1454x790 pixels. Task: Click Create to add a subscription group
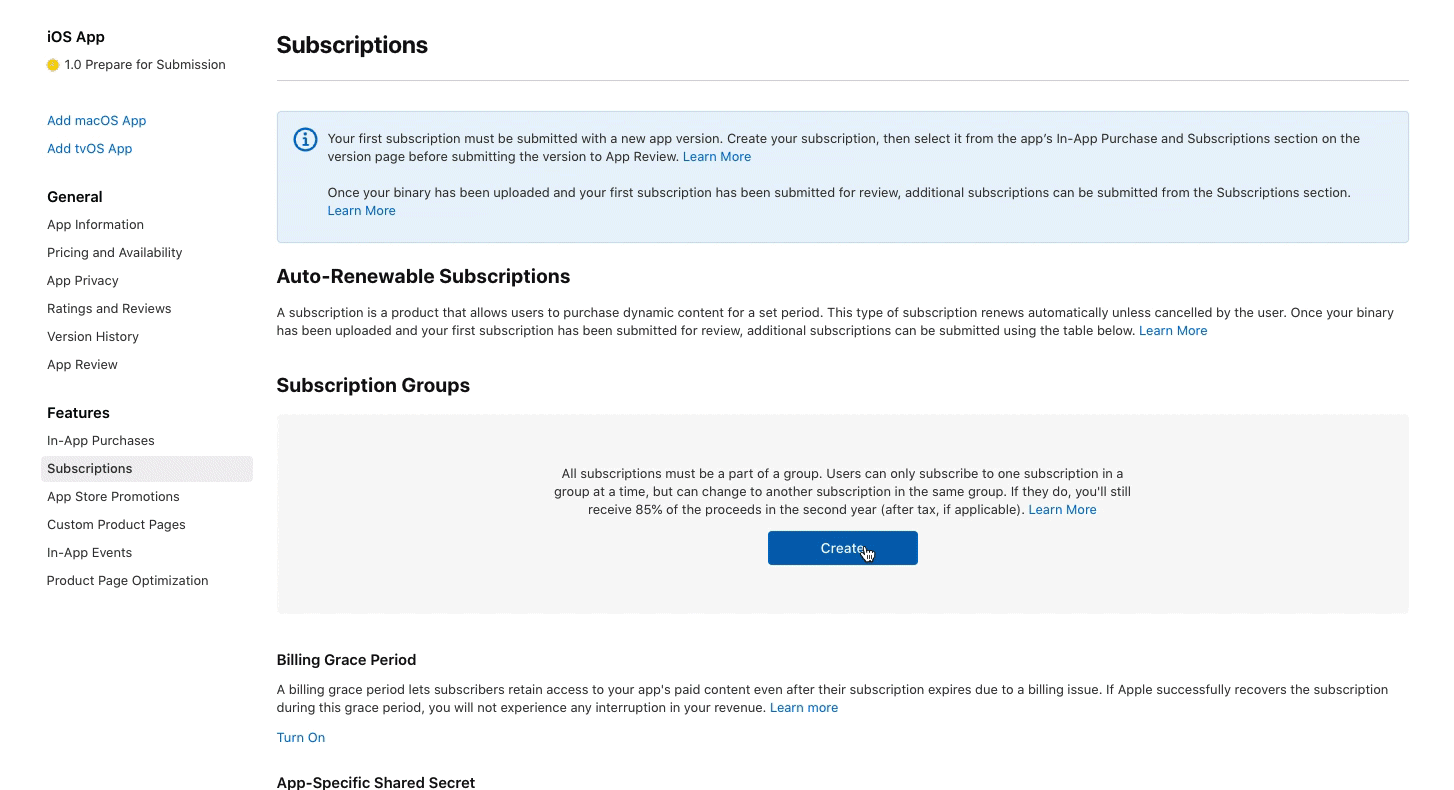point(842,548)
